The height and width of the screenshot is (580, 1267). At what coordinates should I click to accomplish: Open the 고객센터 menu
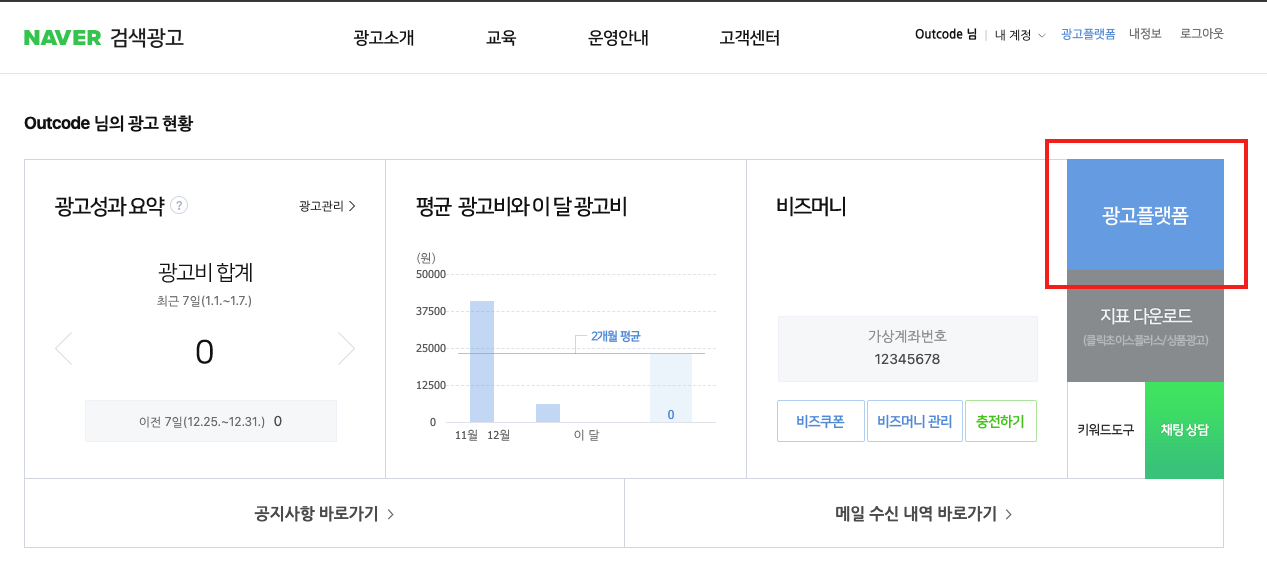749,38
